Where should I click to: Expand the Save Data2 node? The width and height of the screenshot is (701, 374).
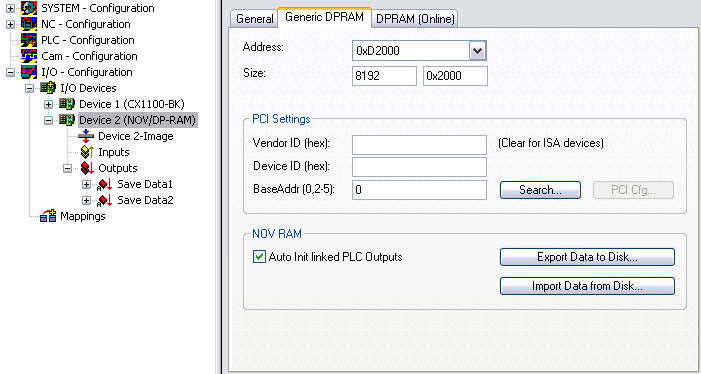point(86,201)
